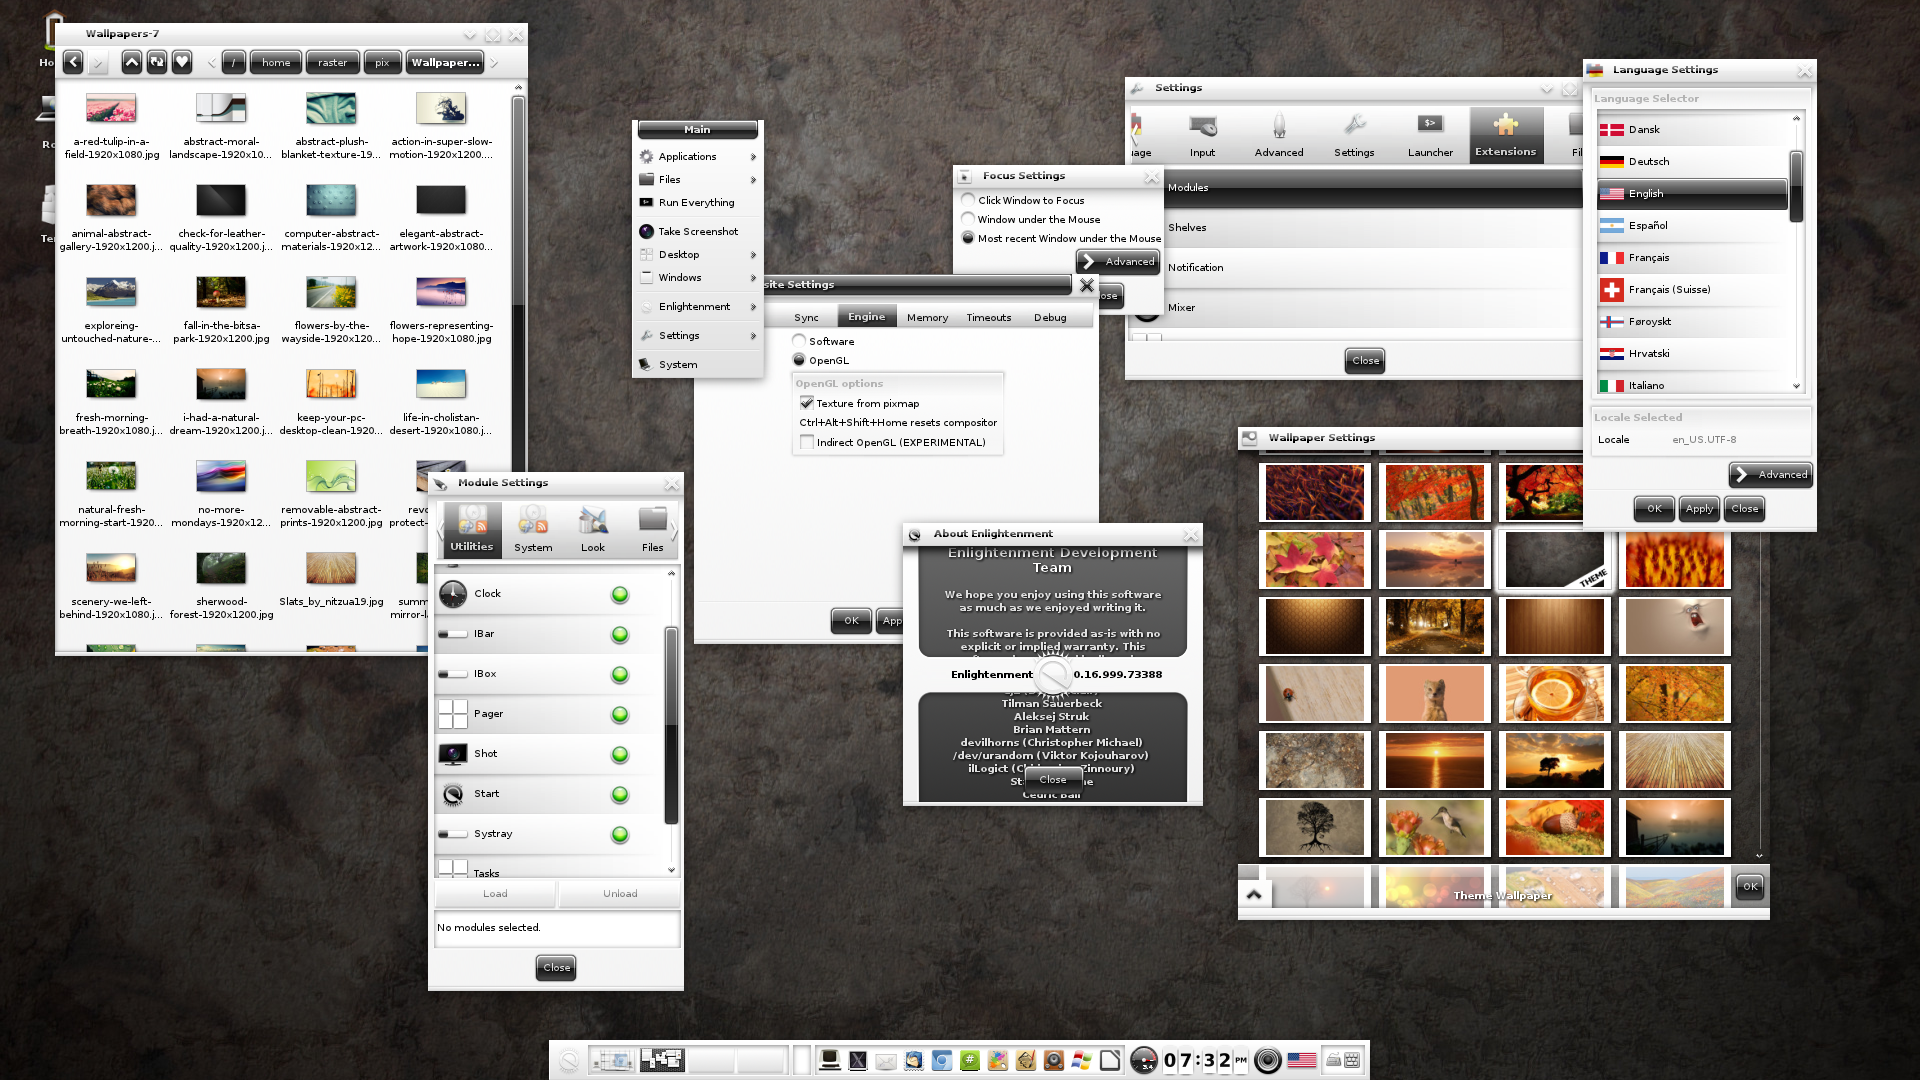Toggle Texture from pixmap checkbox
Image resolution: width=1920 pixels, height=1080 pixels.
tap(806, 403)
